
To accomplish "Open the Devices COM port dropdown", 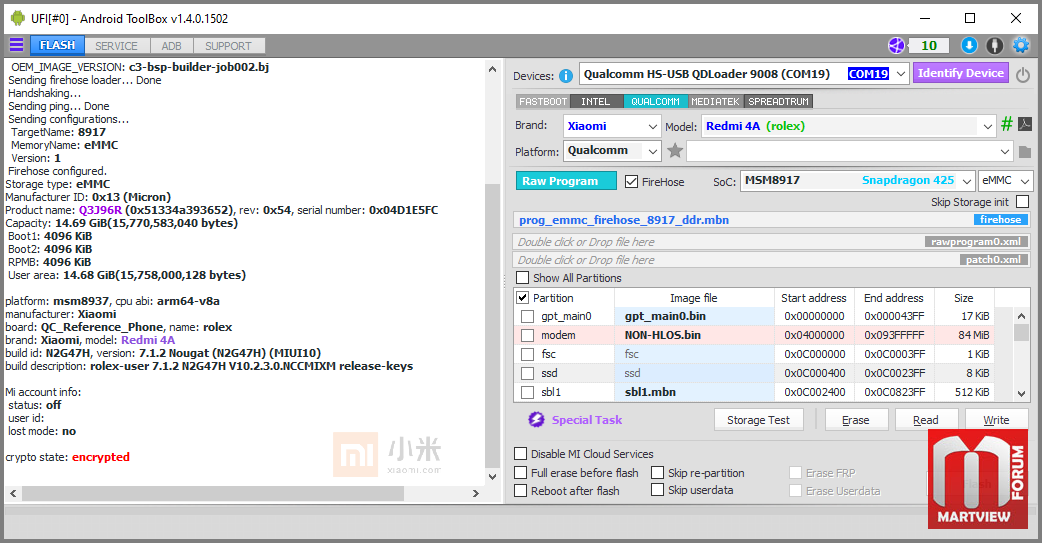I will tap(900, 74).
